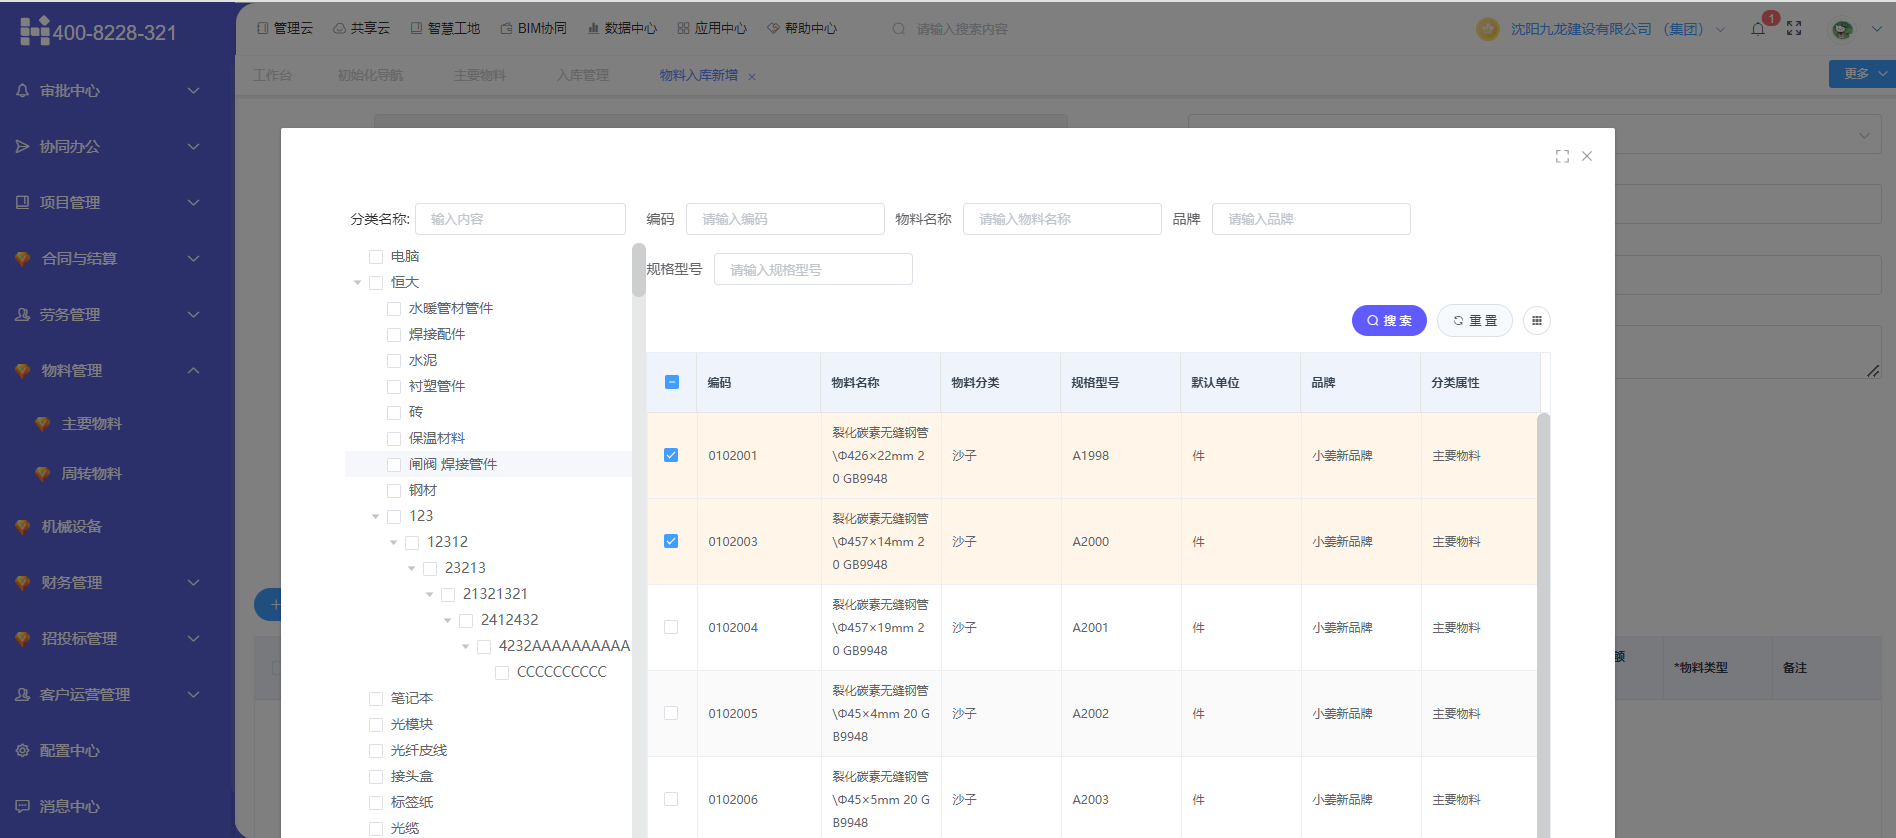Image resolution: width=1896 pixels, height=838 pixels.
Task: Collapse the 2412432 tree node
Action: coord(447,621)
